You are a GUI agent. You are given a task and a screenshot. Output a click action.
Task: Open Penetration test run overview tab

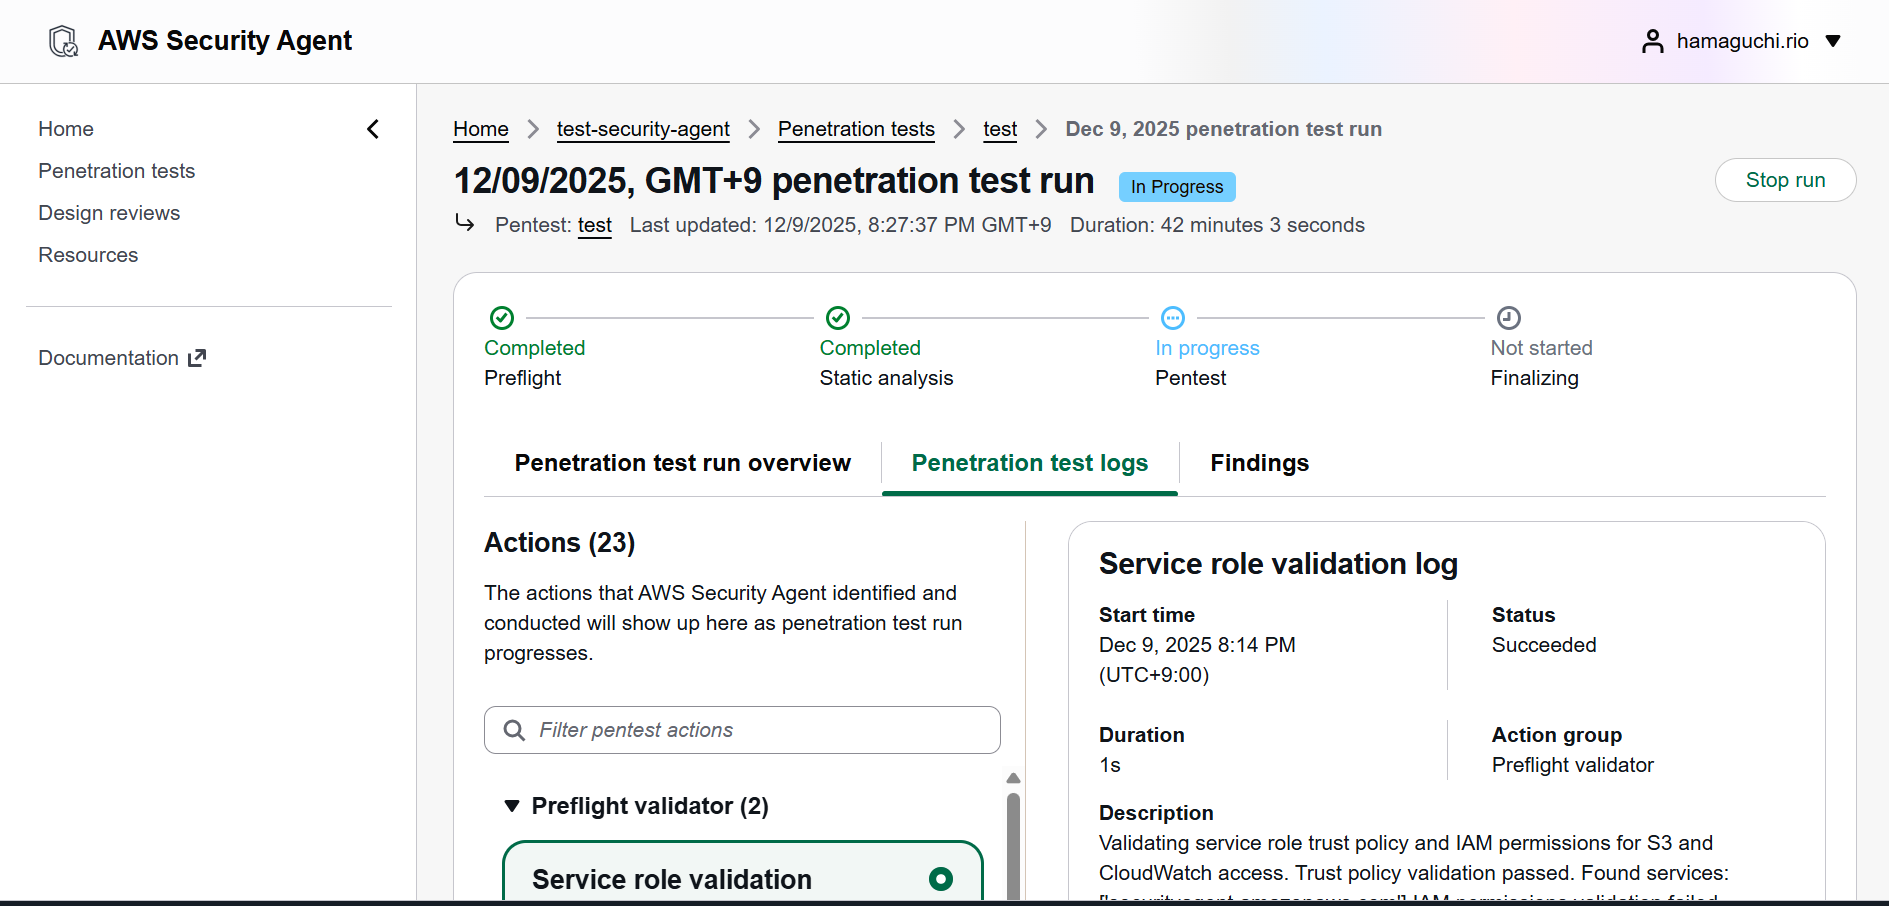click(x=682, y=463)
